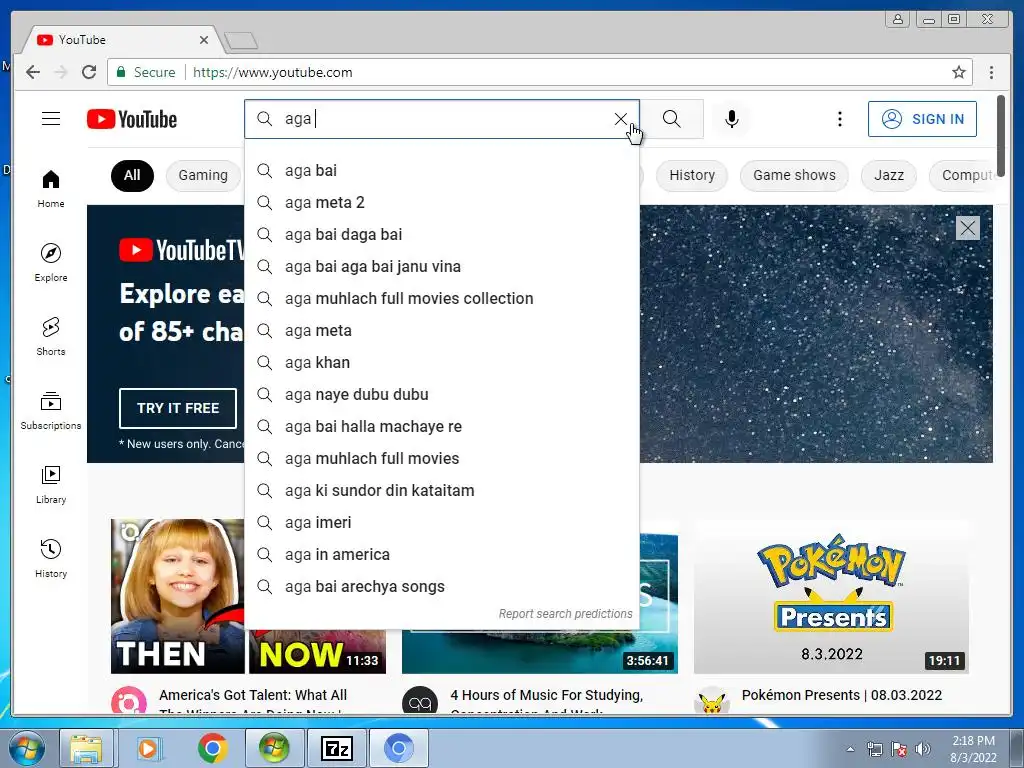Go to Home in the sidebar
The height and width of the screenshot is (768, 1024).
[x=51, y=189]
